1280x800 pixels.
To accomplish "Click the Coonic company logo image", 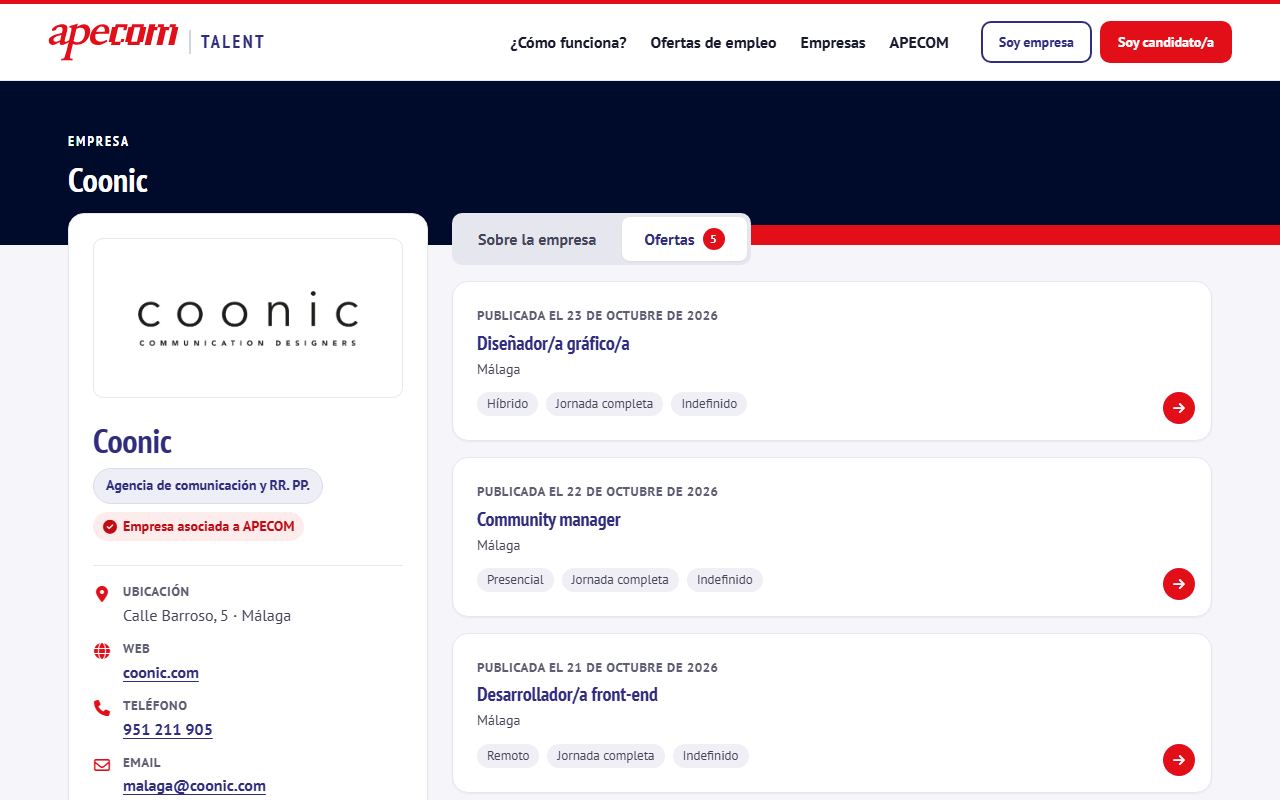I will (248, 318).
